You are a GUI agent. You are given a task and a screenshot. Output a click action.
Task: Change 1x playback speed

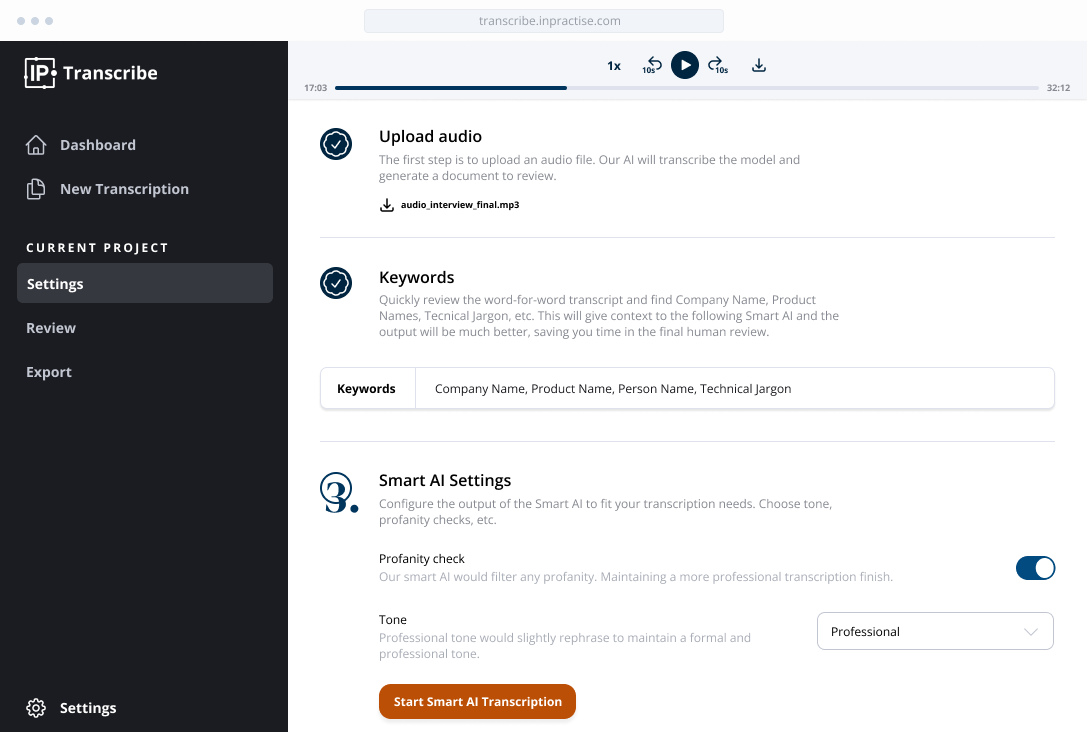pyautogui.click(x=614, y=66)
